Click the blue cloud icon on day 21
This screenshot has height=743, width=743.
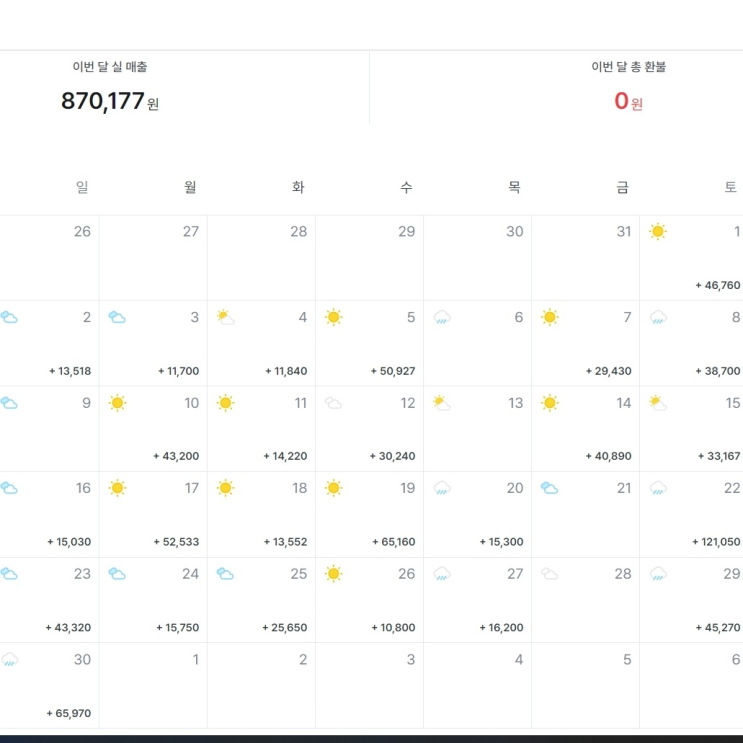coord(549,488)
